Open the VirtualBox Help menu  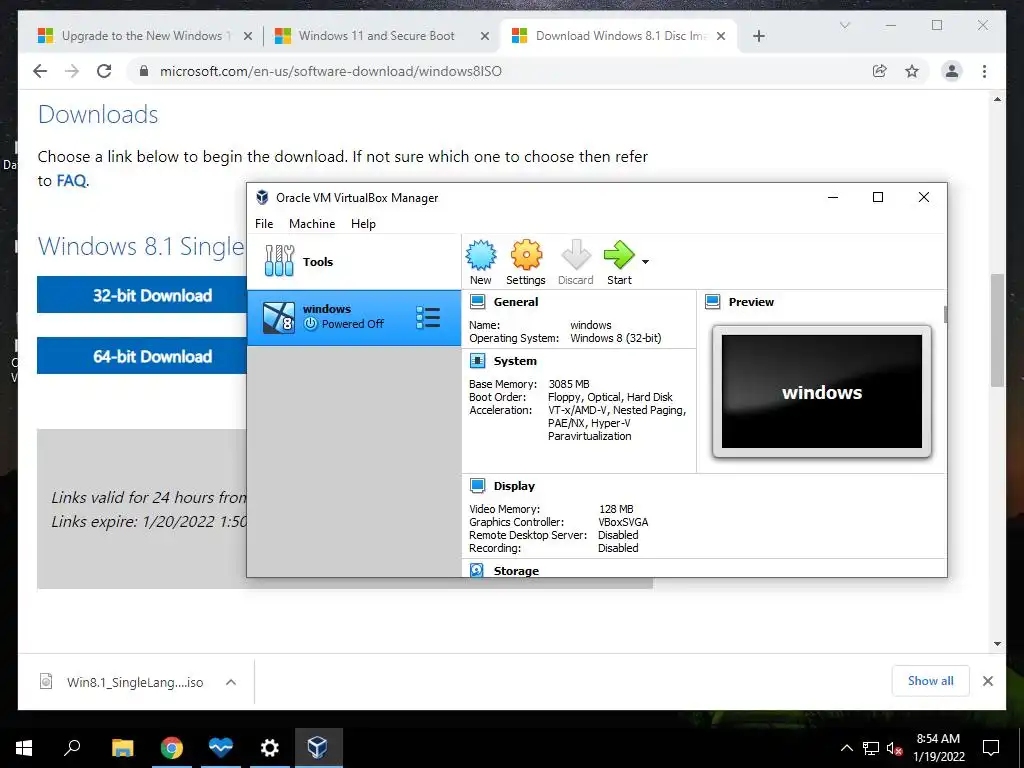pos(363,223)
